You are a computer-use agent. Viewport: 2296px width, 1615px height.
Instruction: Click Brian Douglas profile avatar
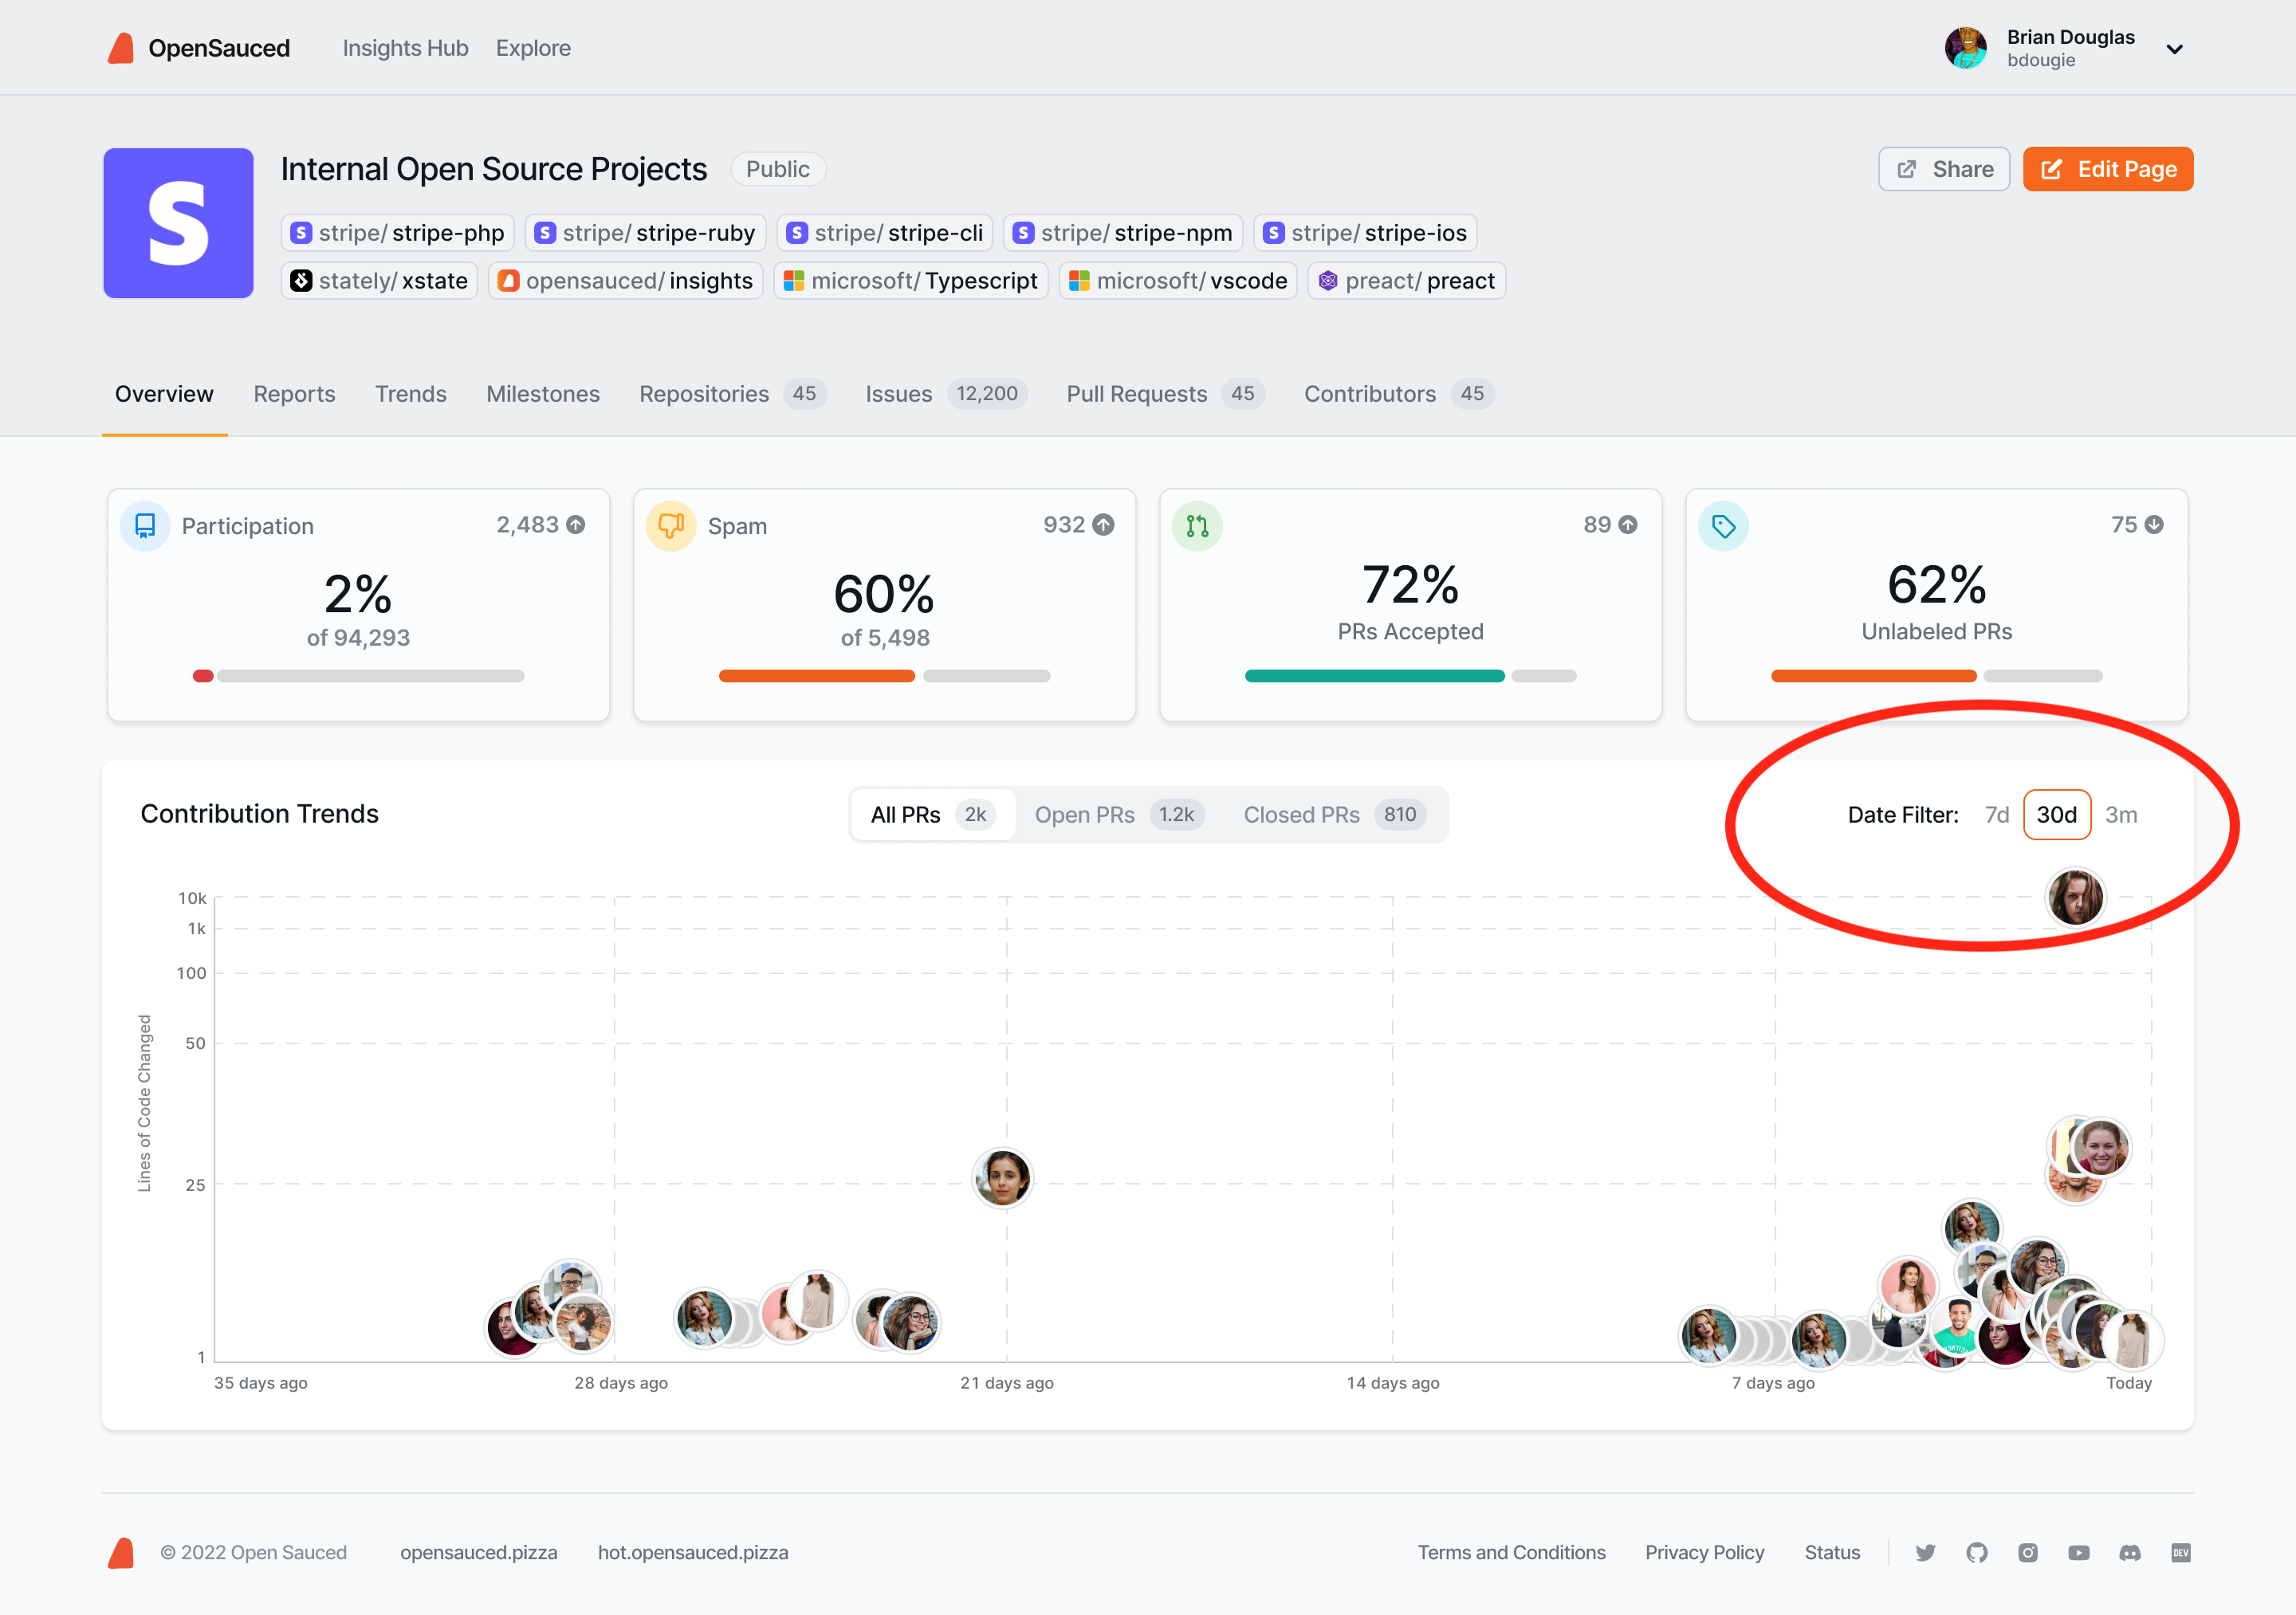1965,48
